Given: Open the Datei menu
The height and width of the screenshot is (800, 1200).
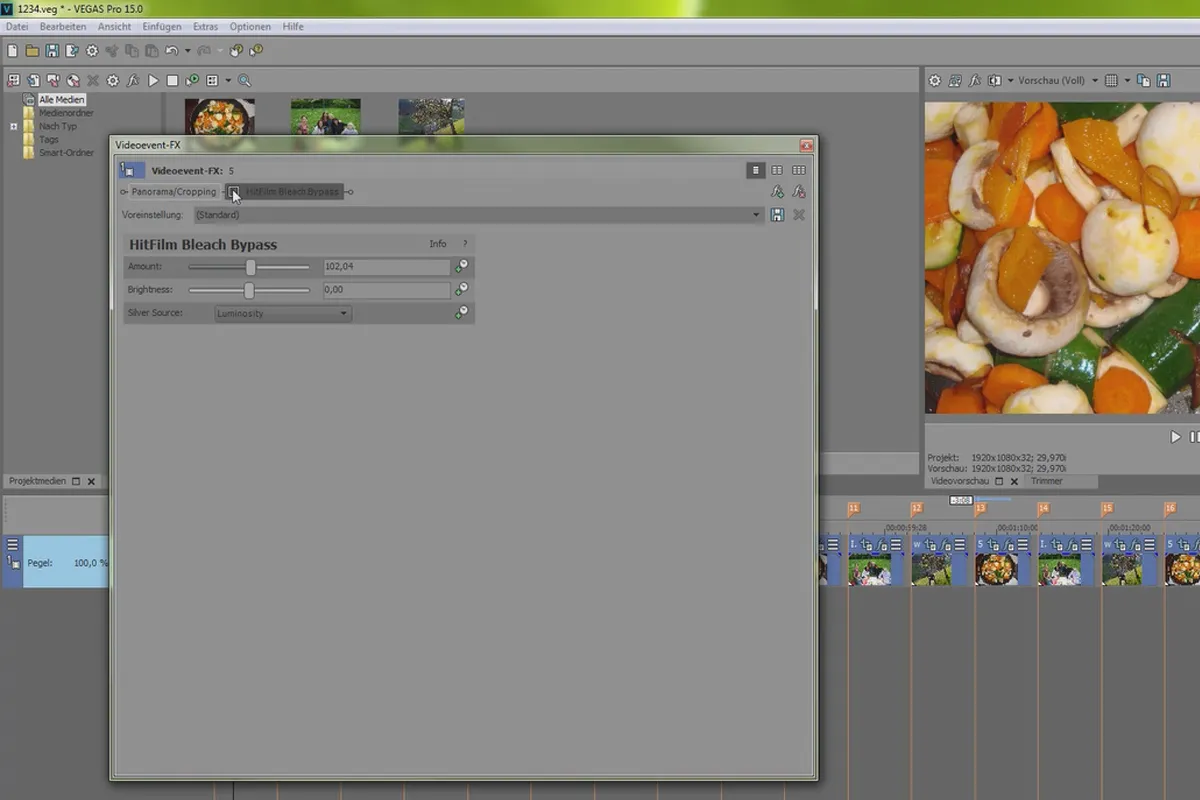Looking at the screenshot, I should (17, 26).
